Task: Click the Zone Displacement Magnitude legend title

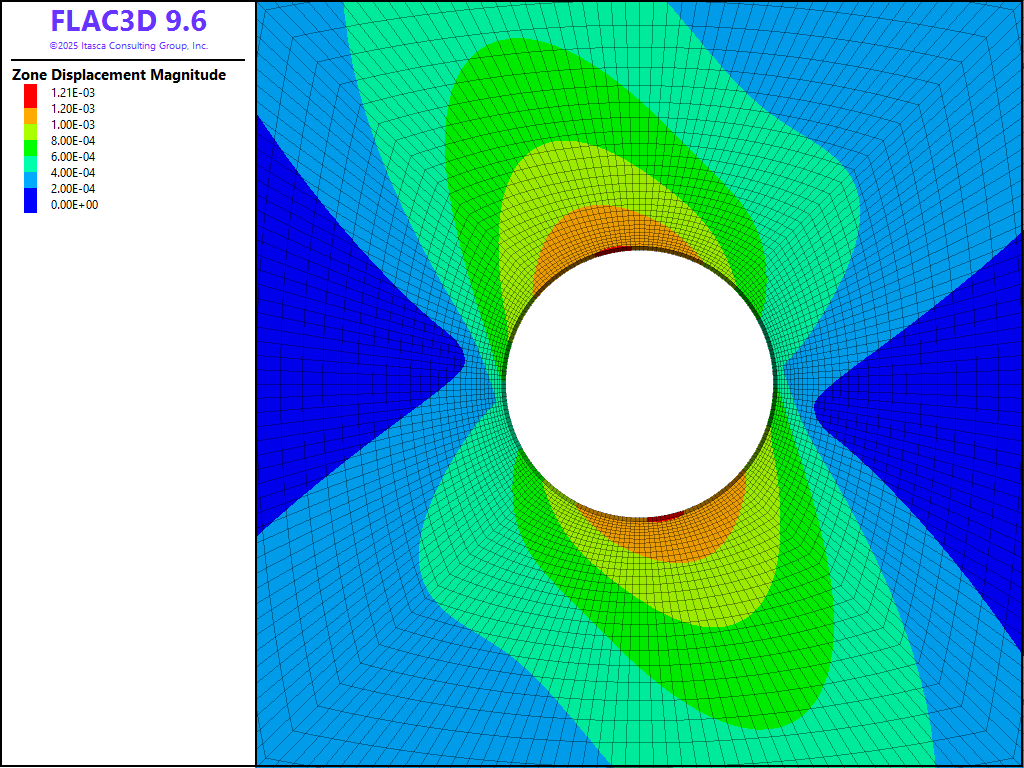Action: [x=118, y=75]
